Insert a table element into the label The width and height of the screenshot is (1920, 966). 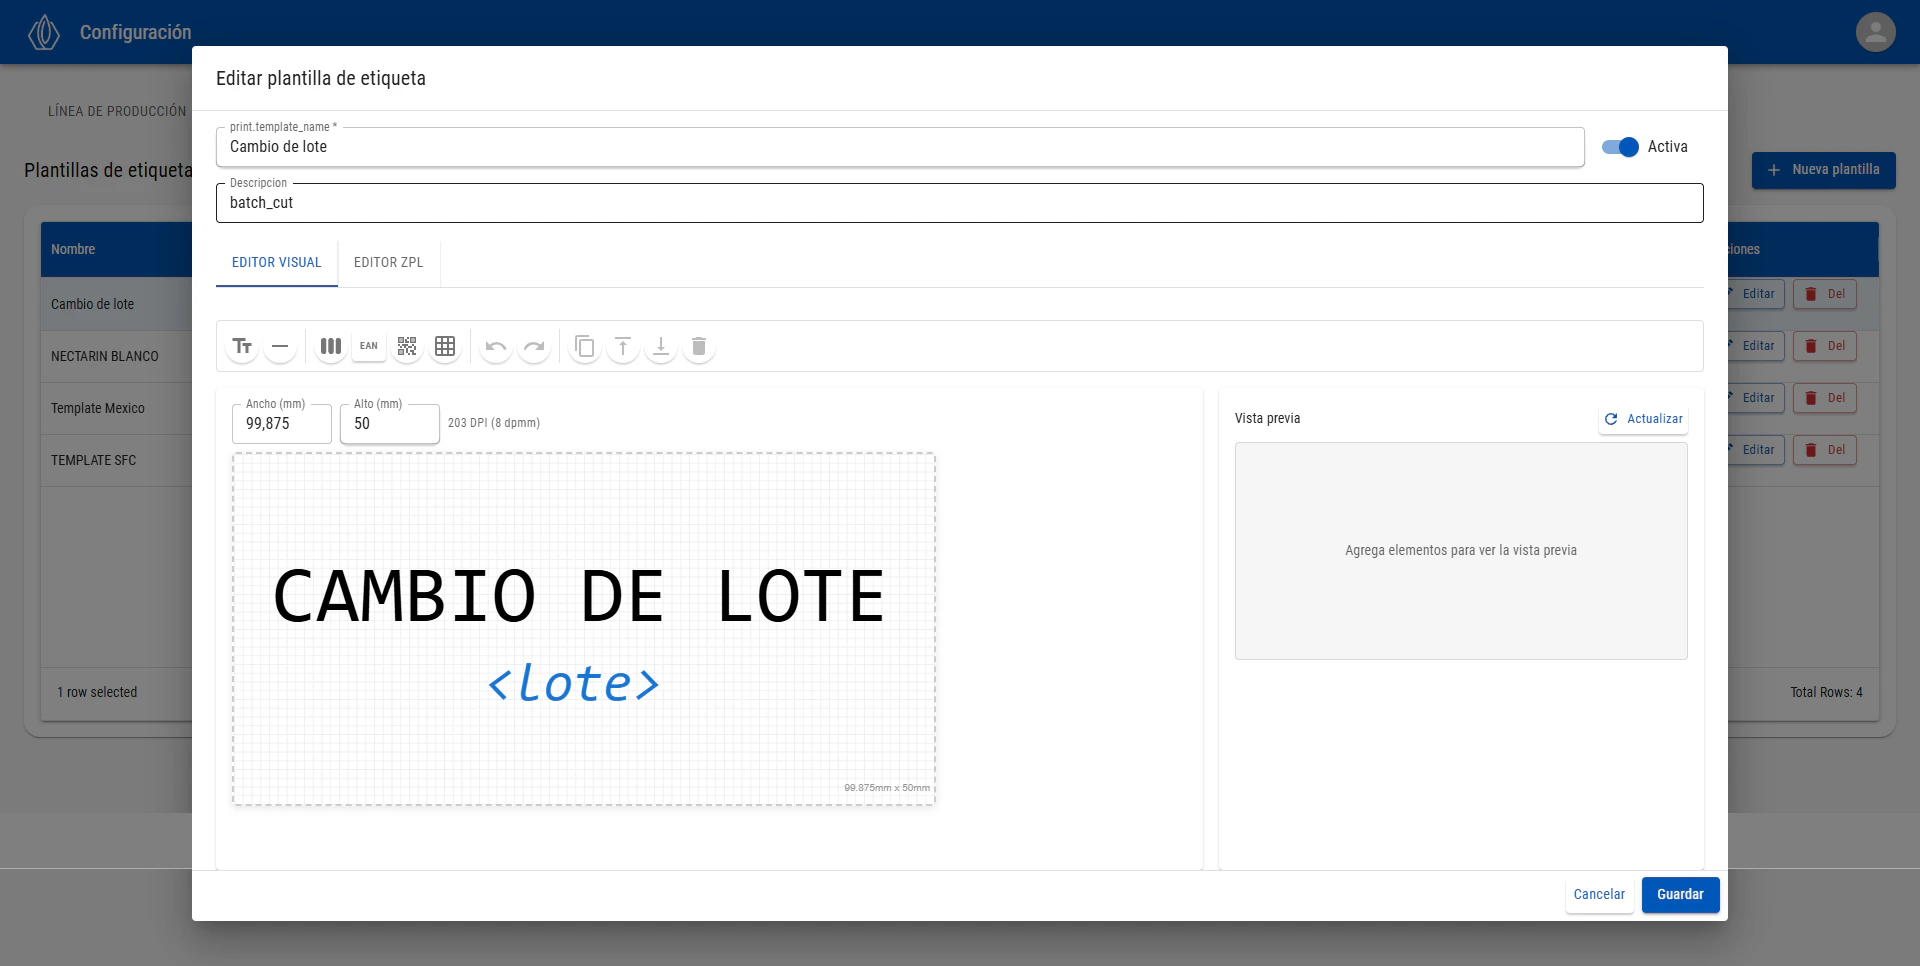[444, 346]
